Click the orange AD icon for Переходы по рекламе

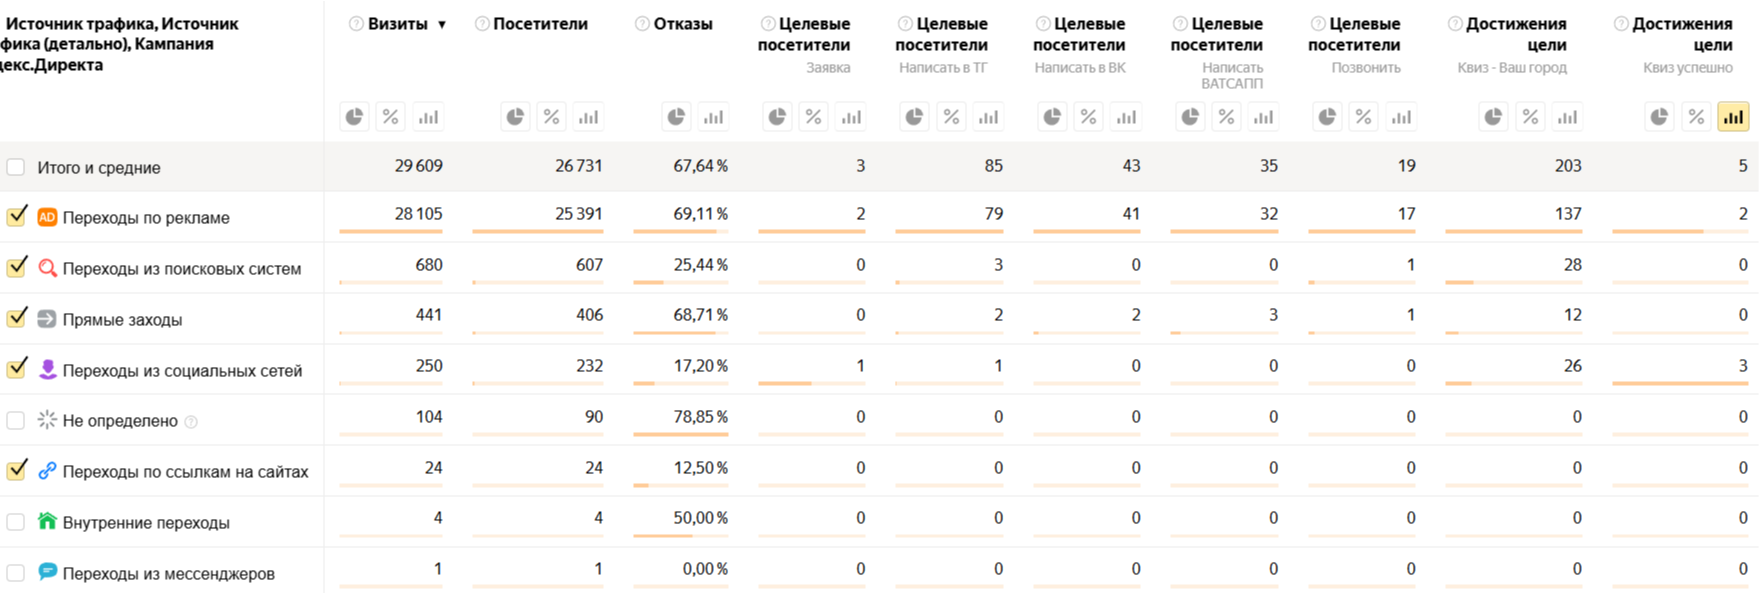47,217
